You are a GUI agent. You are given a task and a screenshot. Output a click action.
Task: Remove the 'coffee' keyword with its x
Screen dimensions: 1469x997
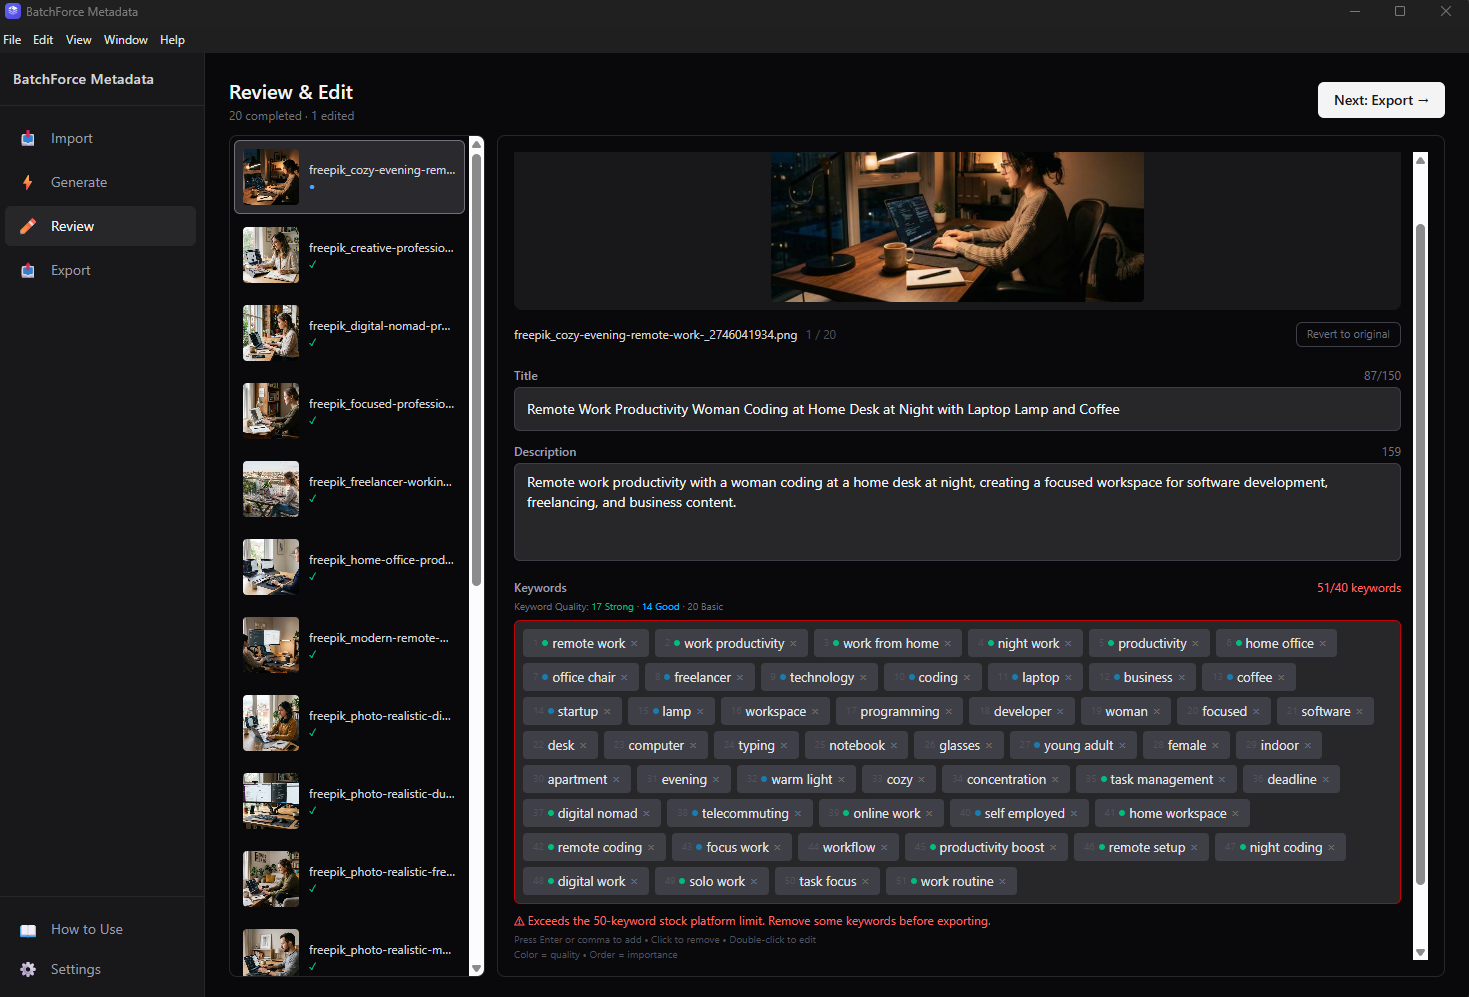coord(1281,678)
